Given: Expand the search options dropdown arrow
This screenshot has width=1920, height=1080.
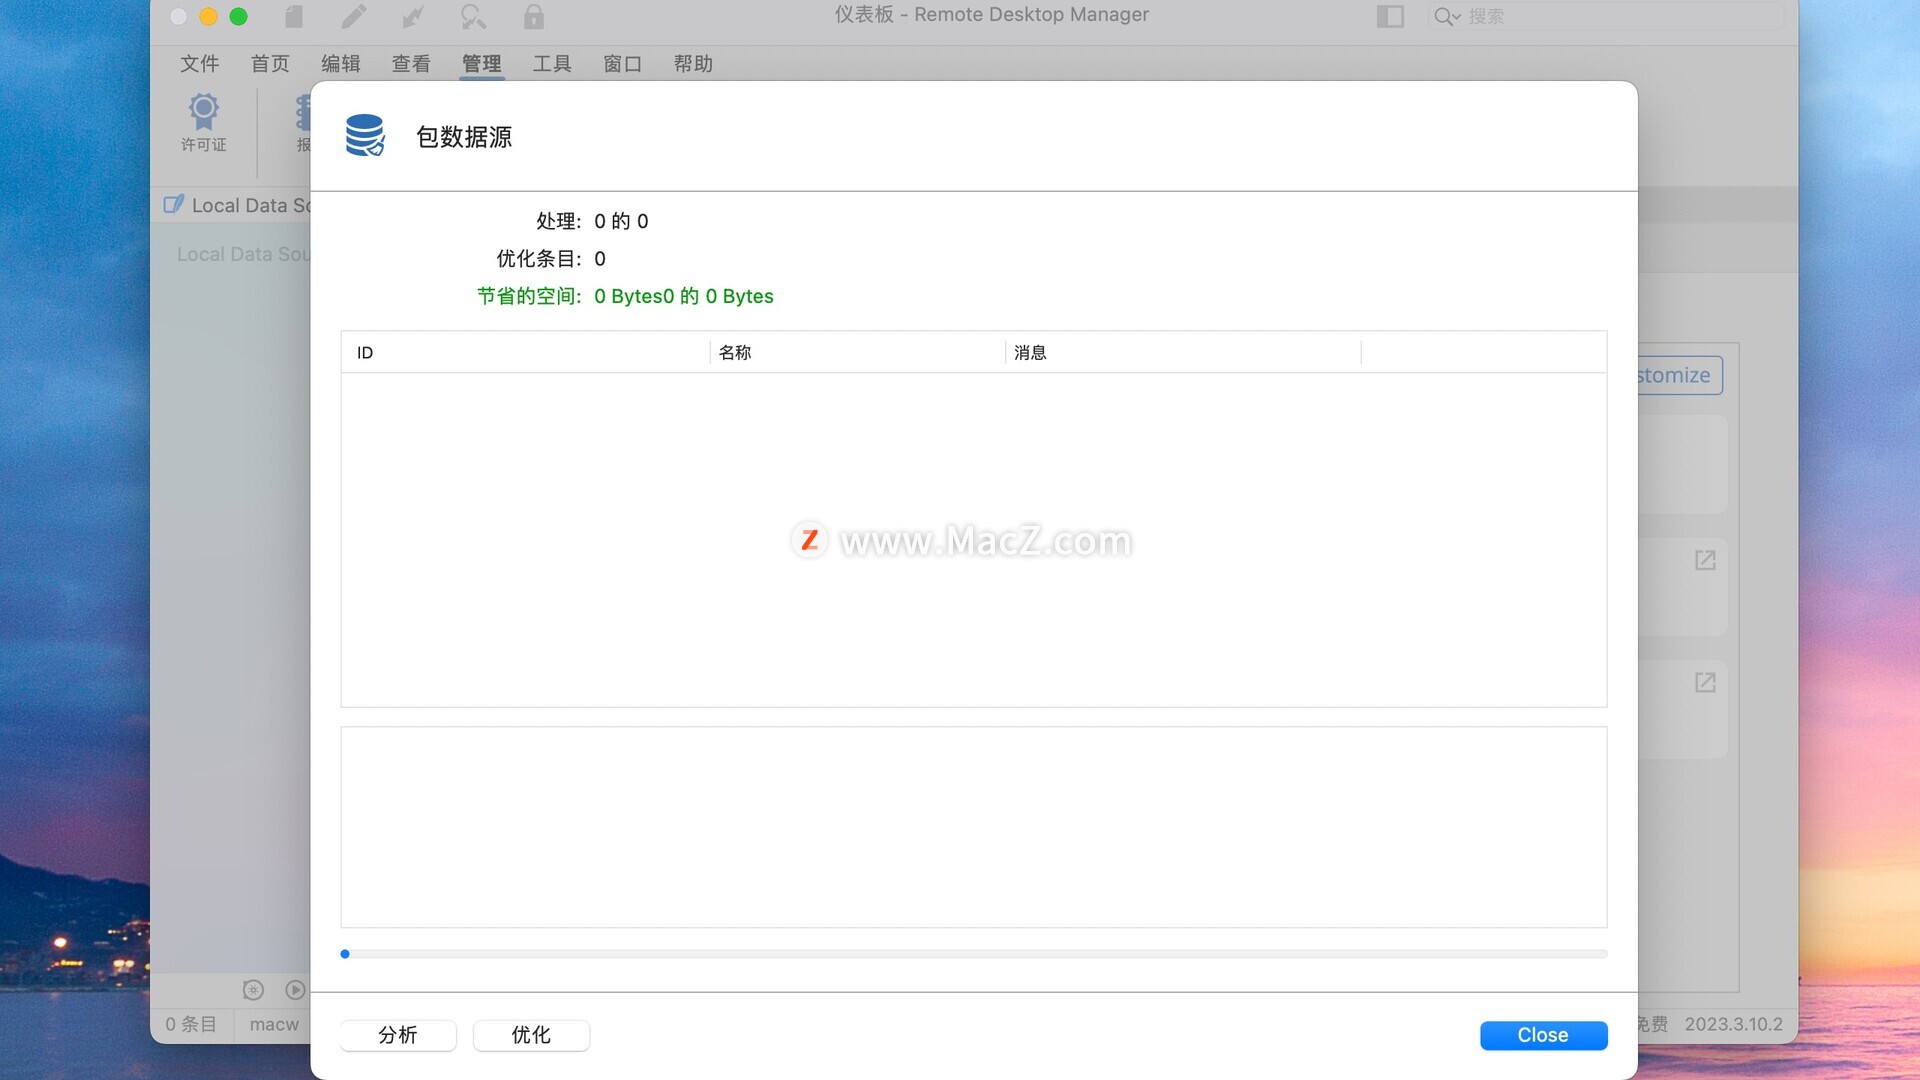Looking at the screenshot, I should point(1457,16).
